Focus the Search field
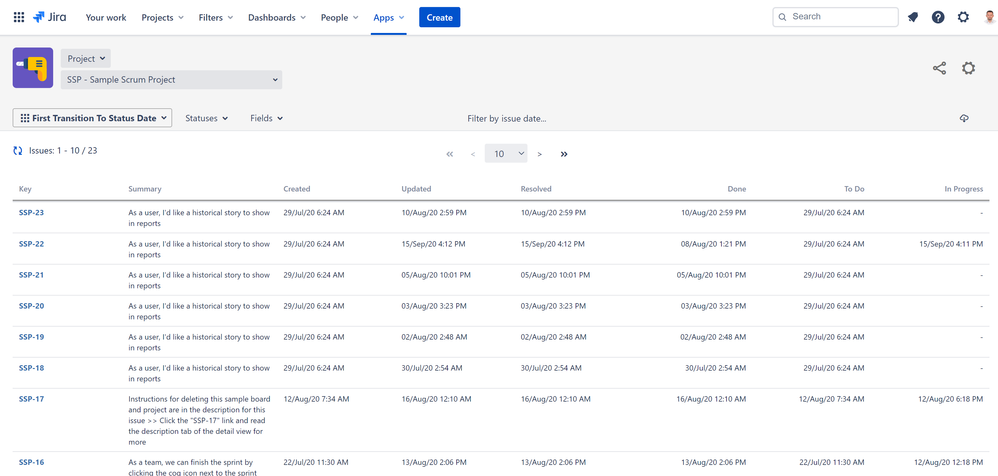This screenshot has width=998, height=476. point(835,17)
